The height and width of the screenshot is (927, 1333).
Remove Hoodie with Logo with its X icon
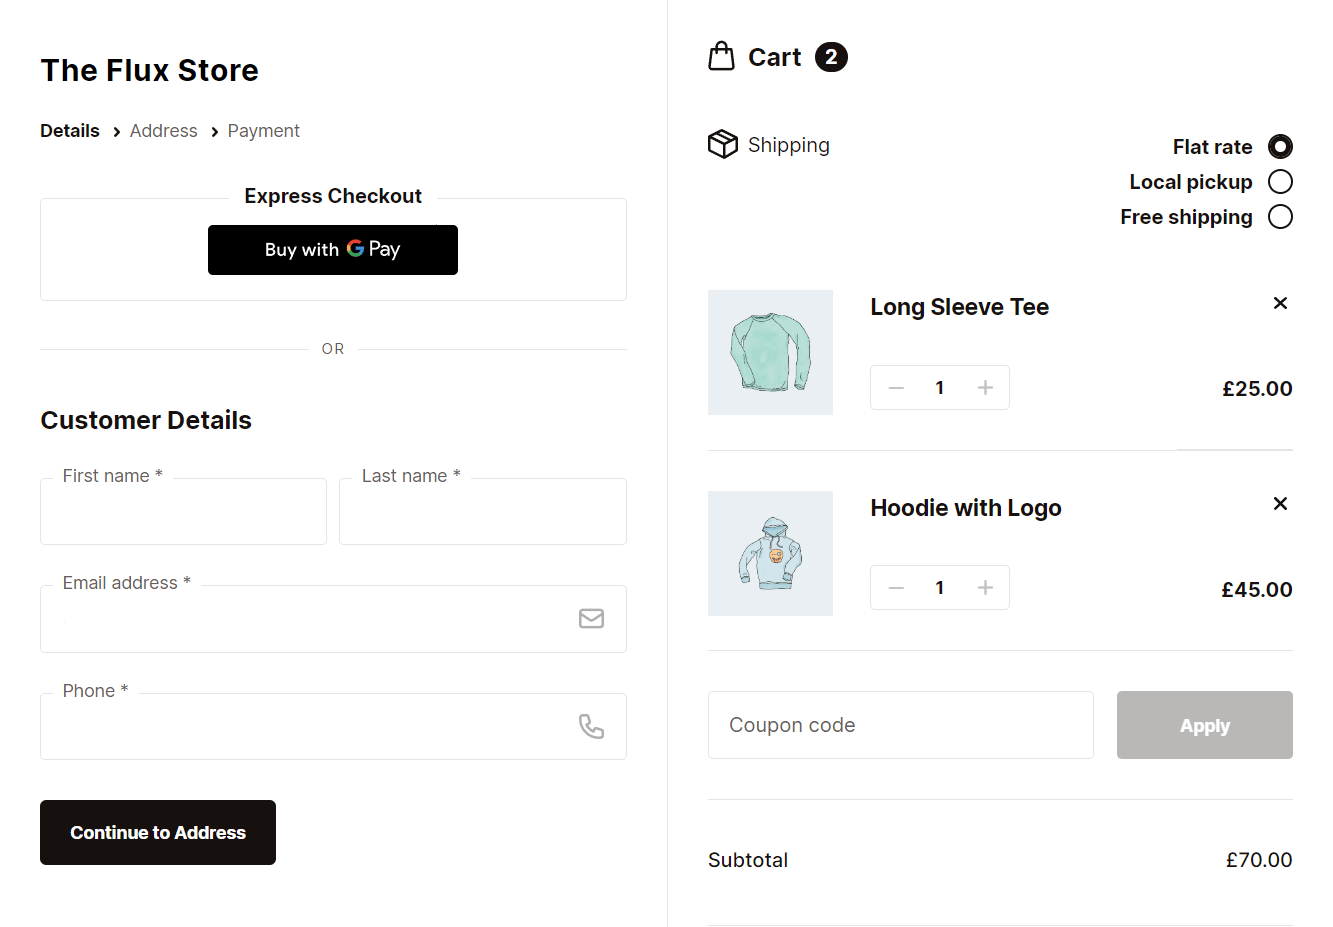coord(1280,503)
